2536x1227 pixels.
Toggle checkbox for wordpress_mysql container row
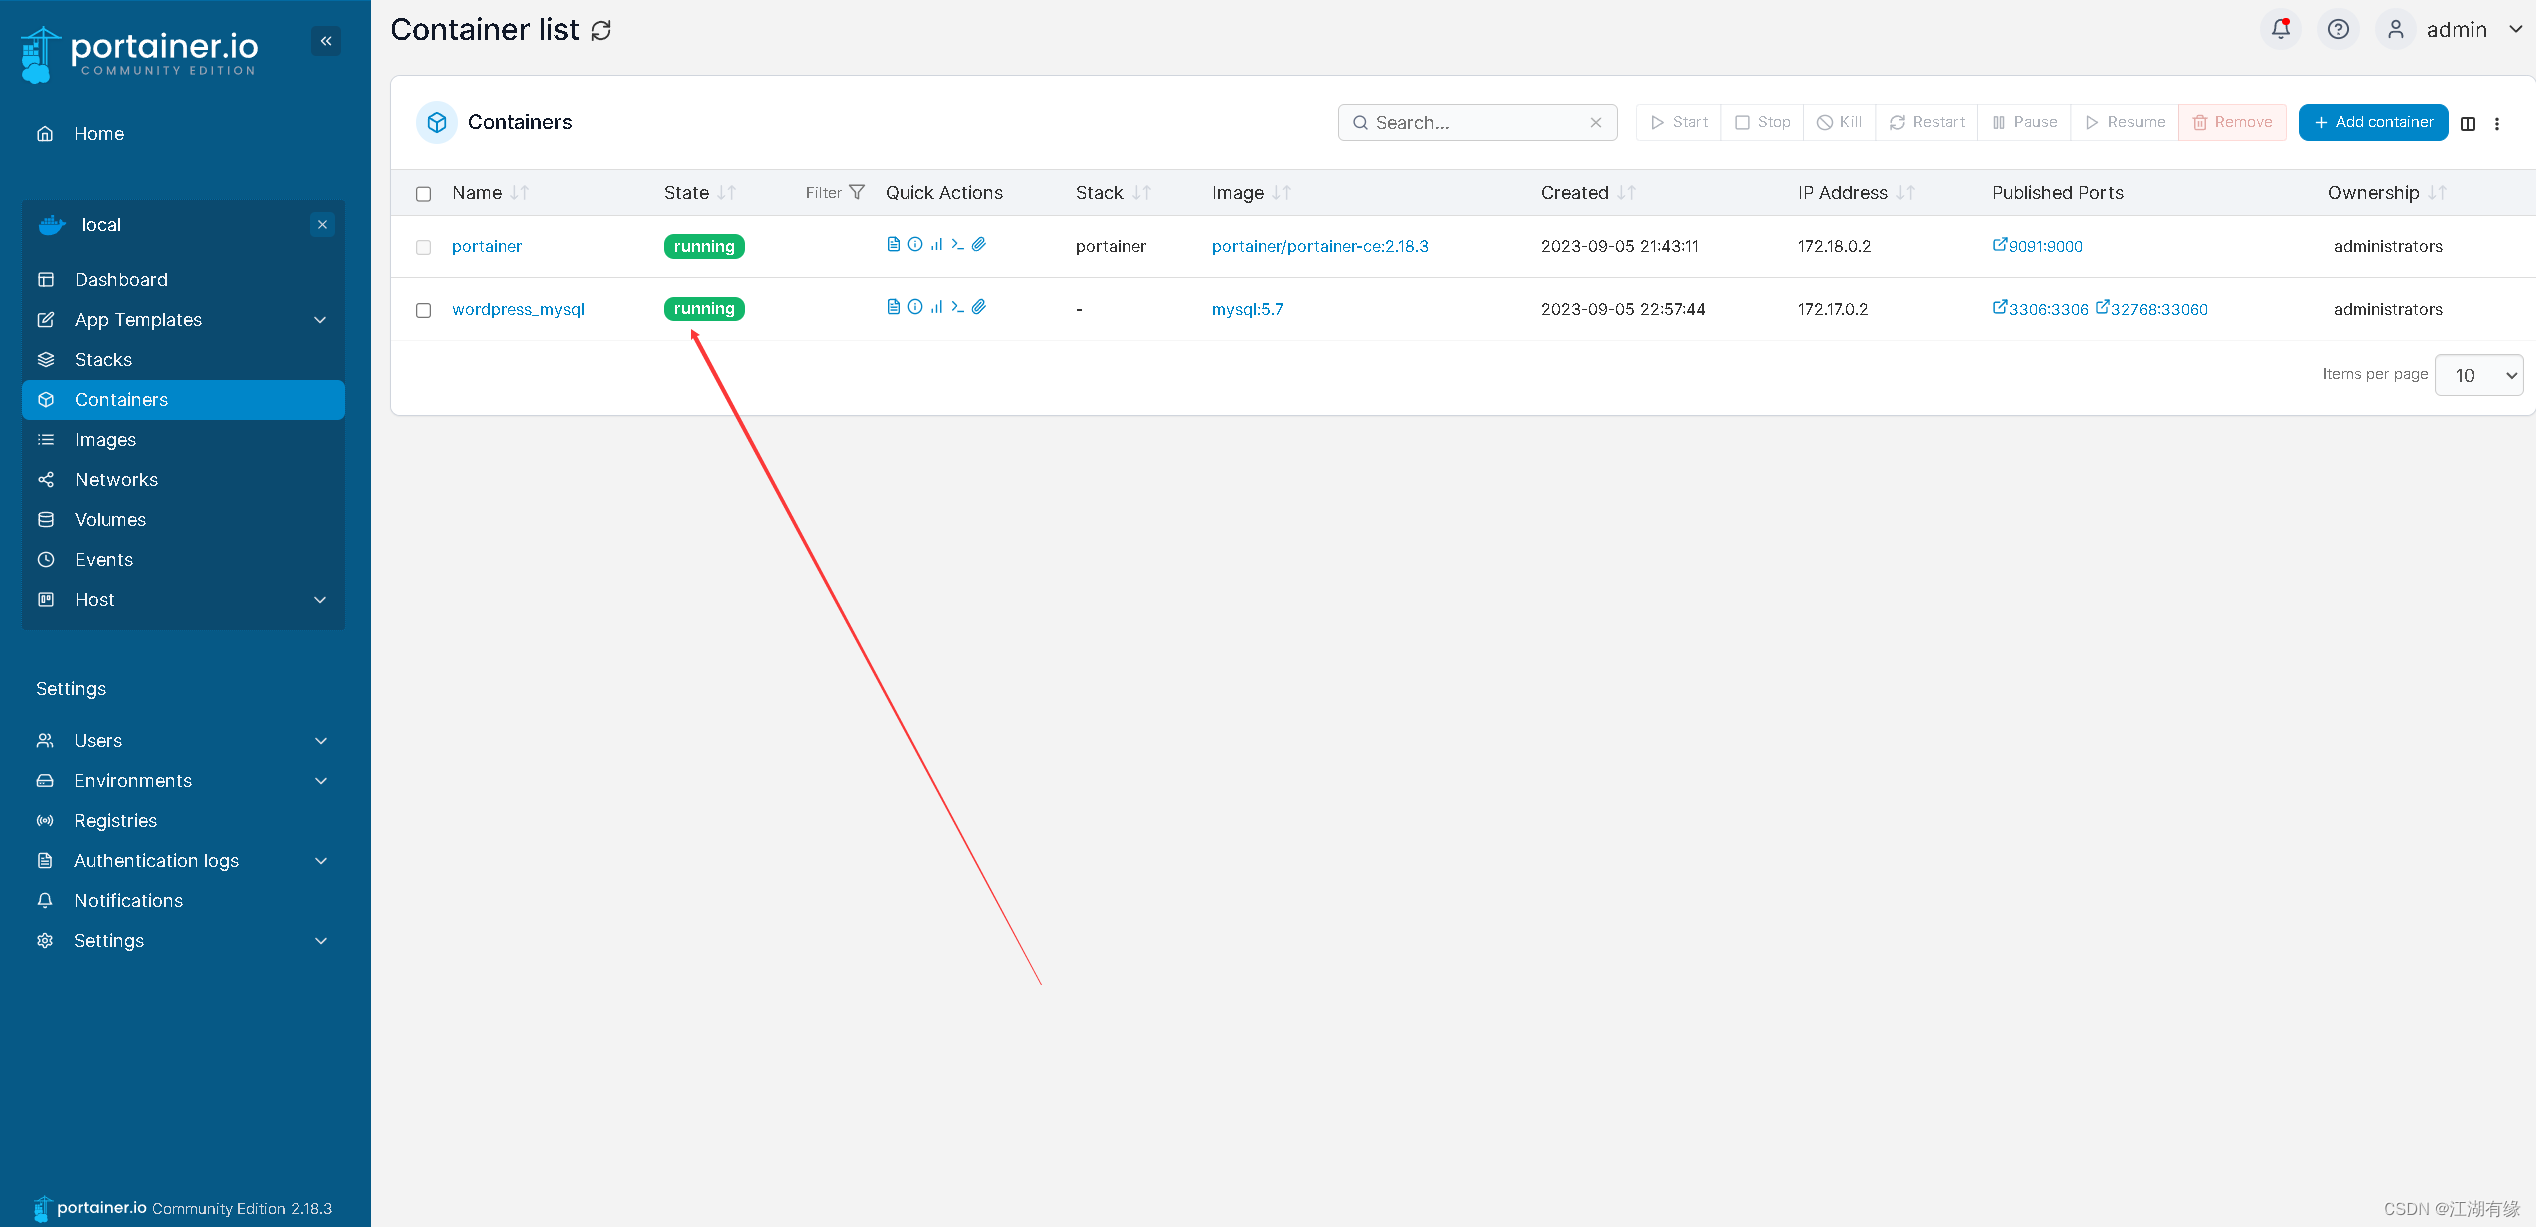tap(424, 307)
